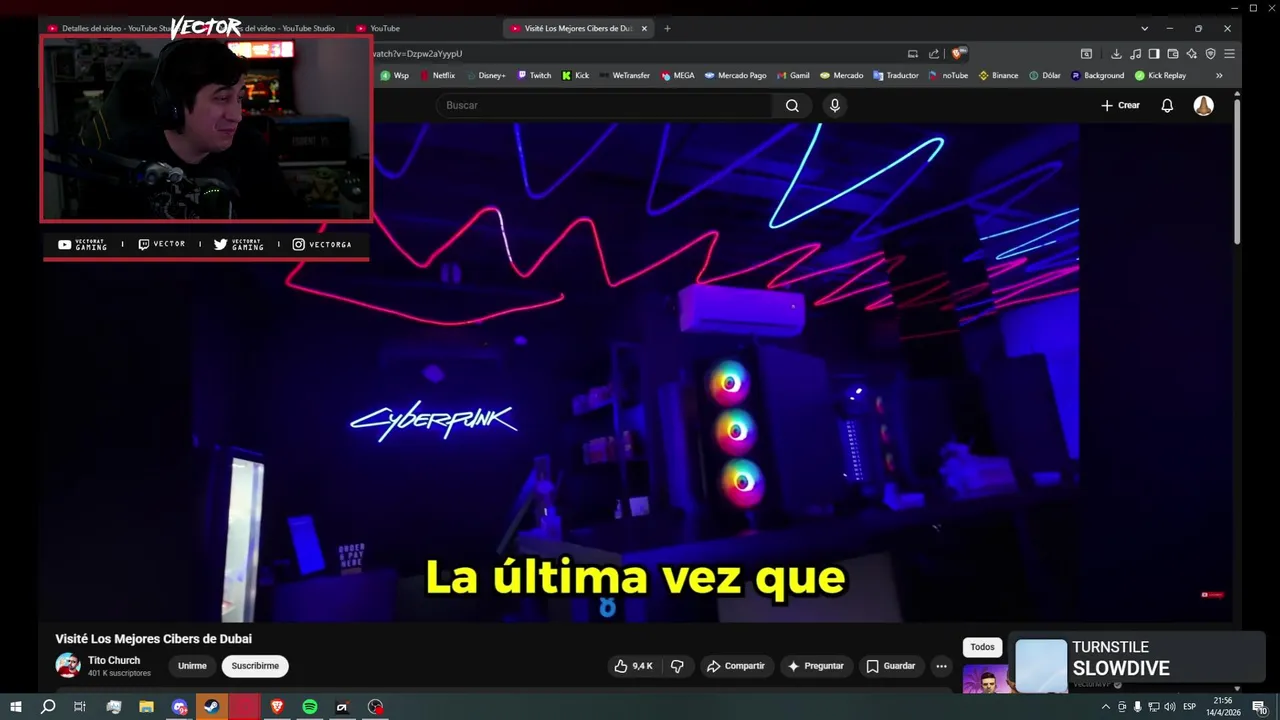
Task: Open the Dólar bookmark
Action: click(1044, 75)
